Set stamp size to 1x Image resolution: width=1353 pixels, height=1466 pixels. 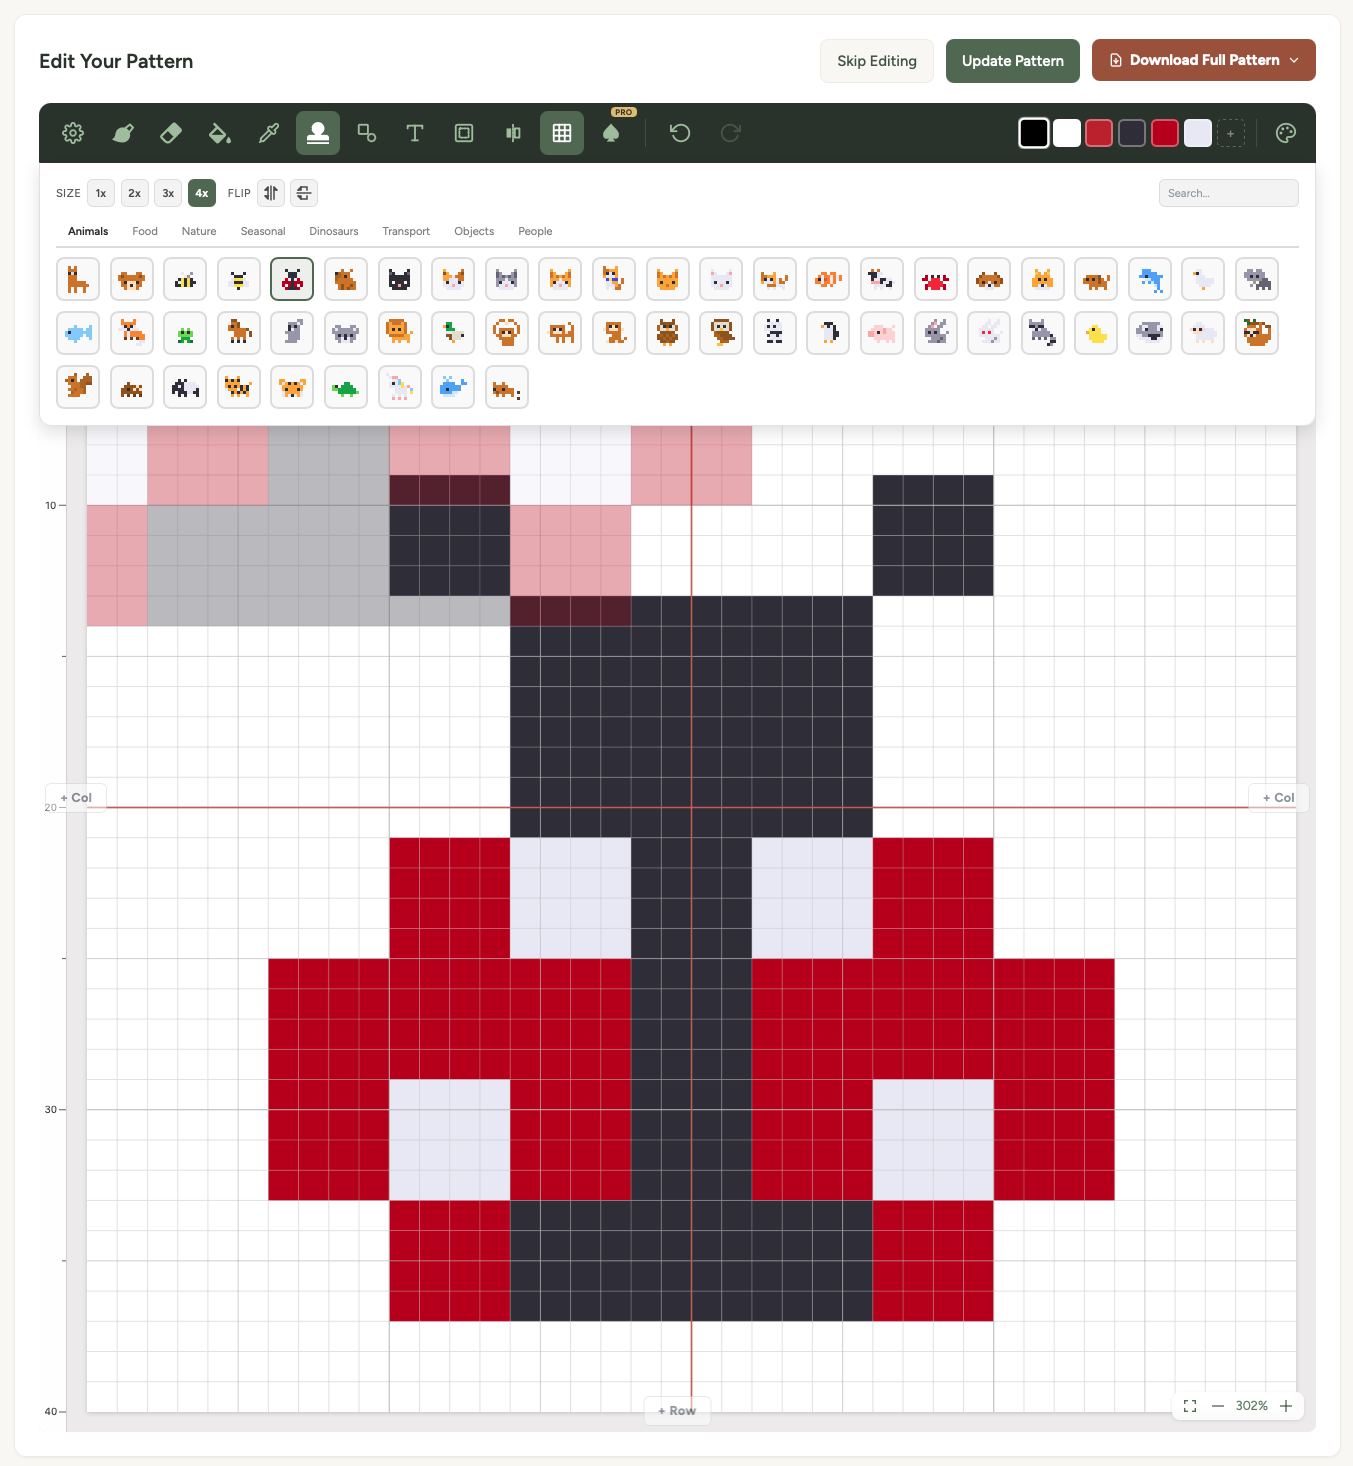coord(101,193)
